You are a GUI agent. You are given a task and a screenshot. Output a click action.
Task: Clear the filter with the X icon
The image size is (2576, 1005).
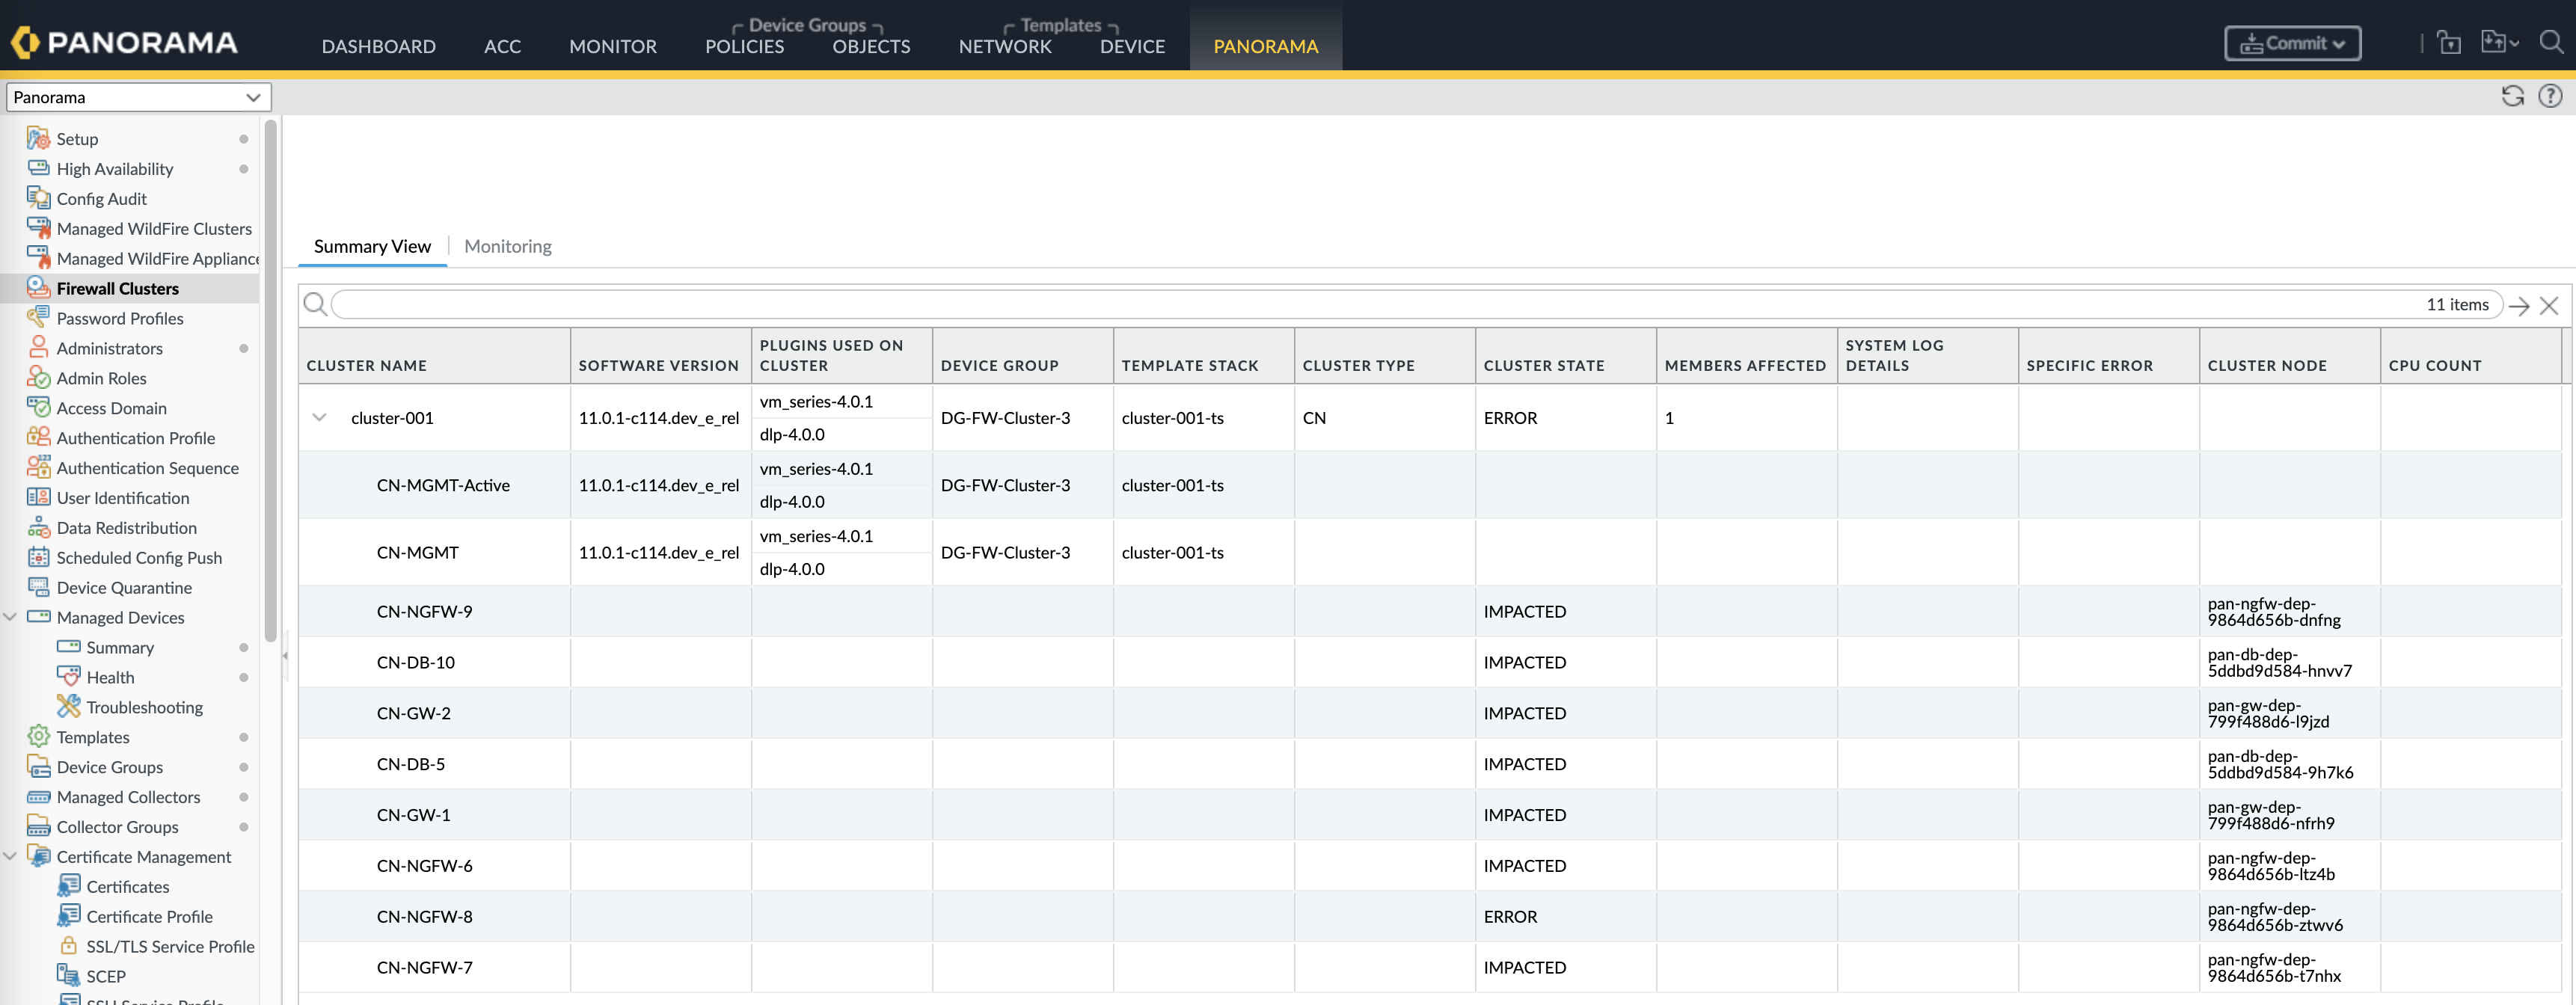(2549, 306)
